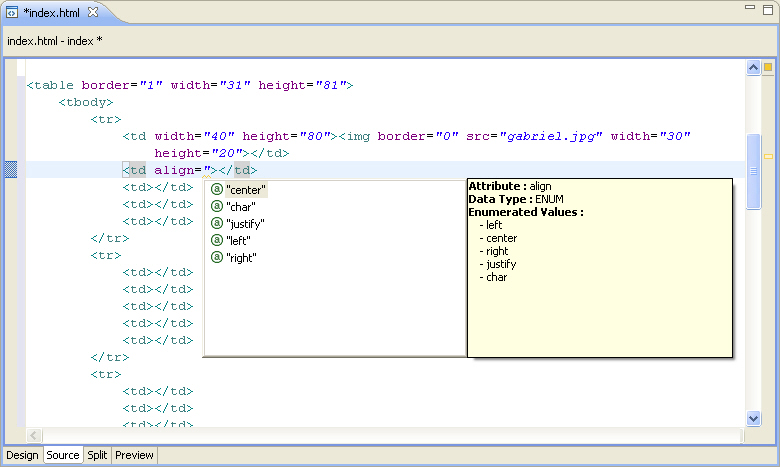The width and height of the screenshot is (780, 467).
Task: Click the blue marker in left gutter
Action: click(x=11, y=170)
